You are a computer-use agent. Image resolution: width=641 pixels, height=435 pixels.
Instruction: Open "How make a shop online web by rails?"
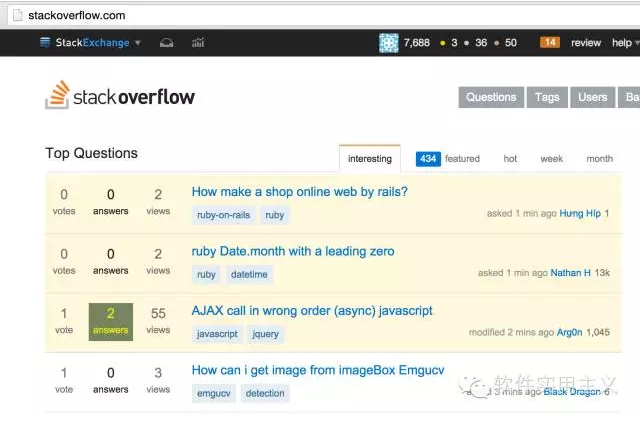[299, 192]
